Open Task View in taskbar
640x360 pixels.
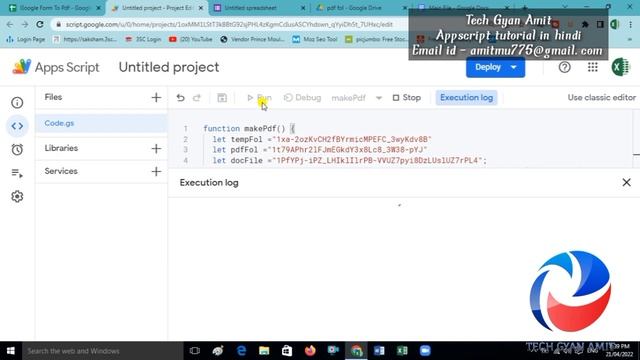195,351
